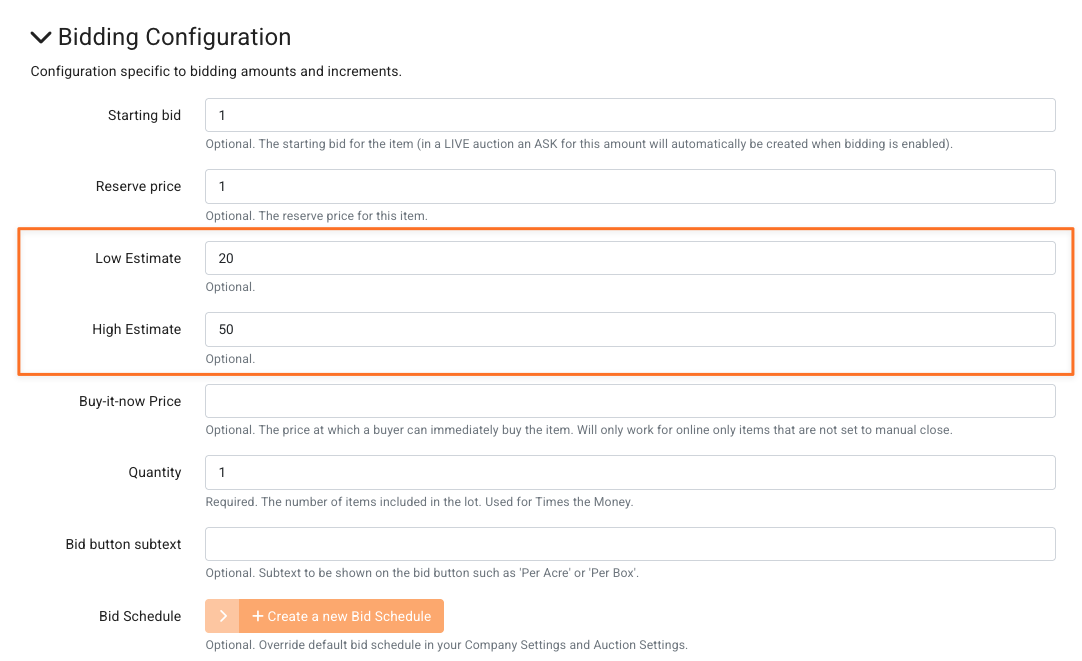Focus the empty Buy-it-now Price field
The width and height of the screenshot is (1082, 661).
630,401
